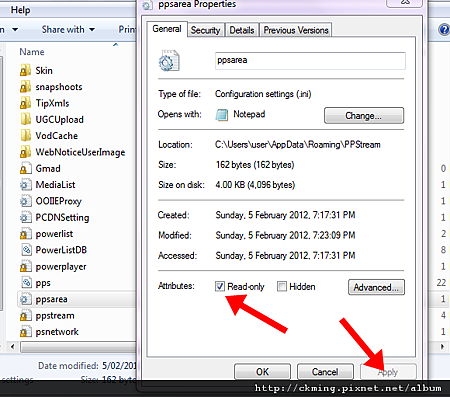
Task: Switch to the Security tab
Action: coord(205,30)
